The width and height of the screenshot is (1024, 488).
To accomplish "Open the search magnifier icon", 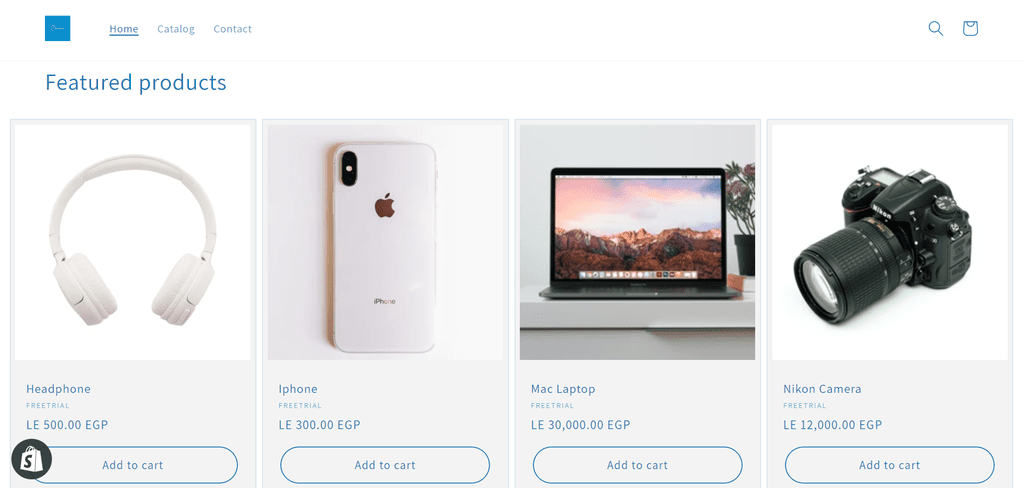I will [x=935, y=28].
